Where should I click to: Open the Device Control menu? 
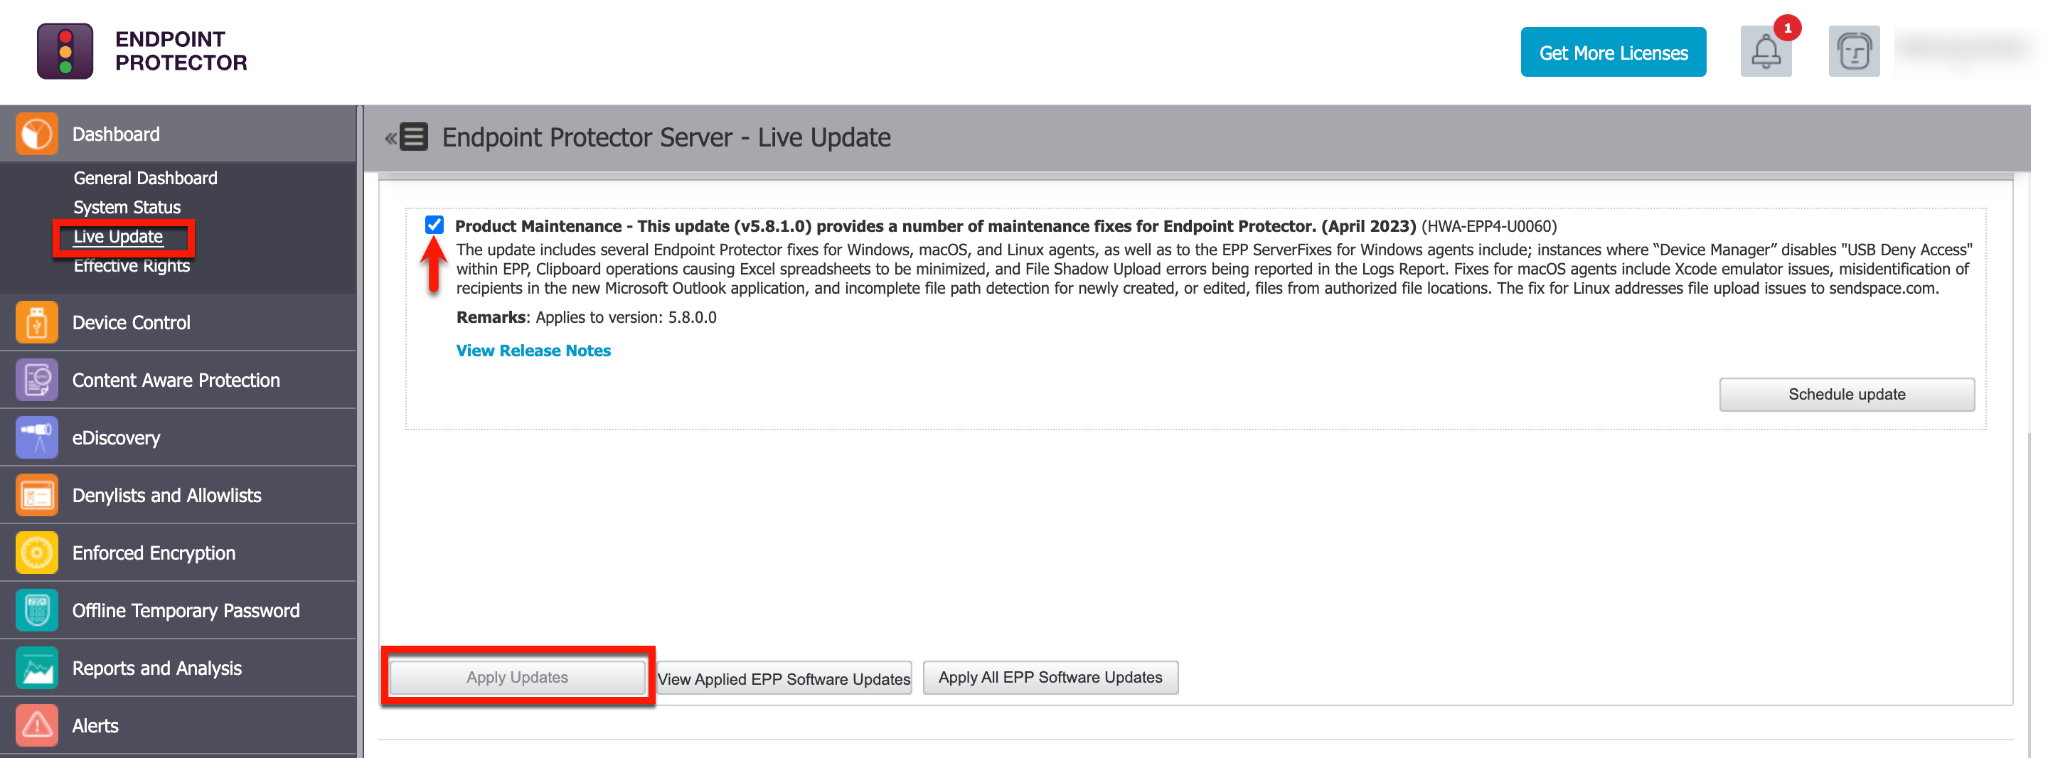click(178, 323)
